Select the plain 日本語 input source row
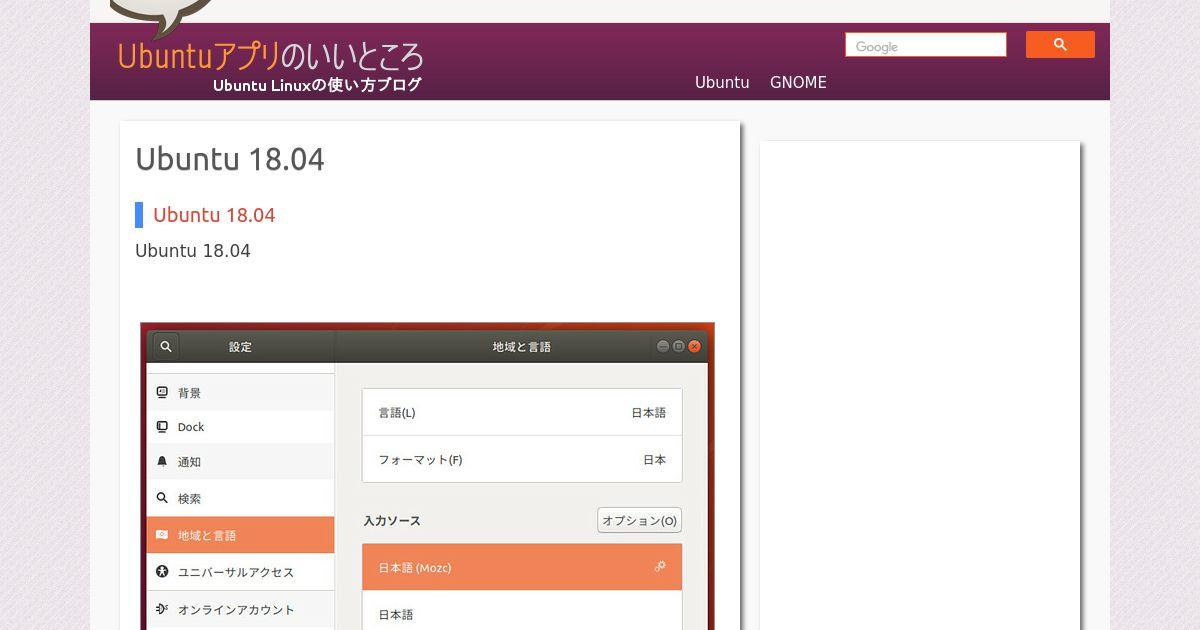1200x630 pixels. tap(522, 611)
